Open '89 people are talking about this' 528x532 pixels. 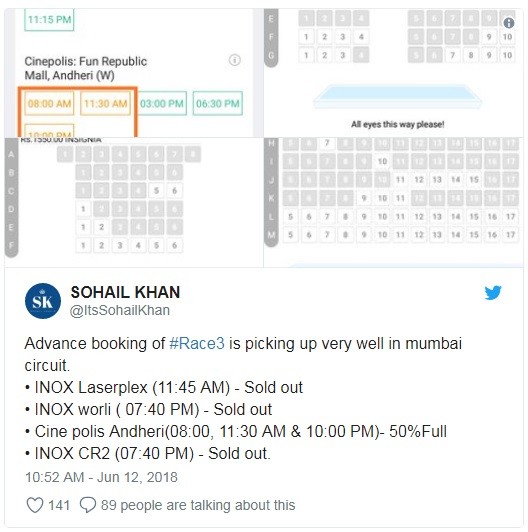198,505
